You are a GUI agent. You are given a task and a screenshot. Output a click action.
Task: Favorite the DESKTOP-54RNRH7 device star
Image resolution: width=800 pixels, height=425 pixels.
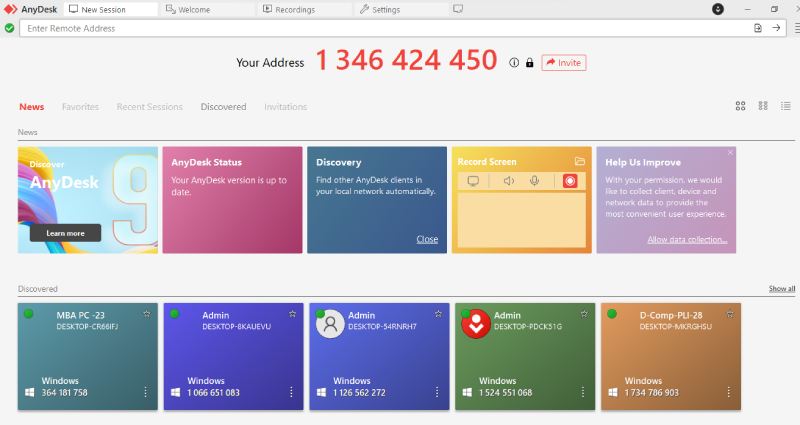[438, 314]
